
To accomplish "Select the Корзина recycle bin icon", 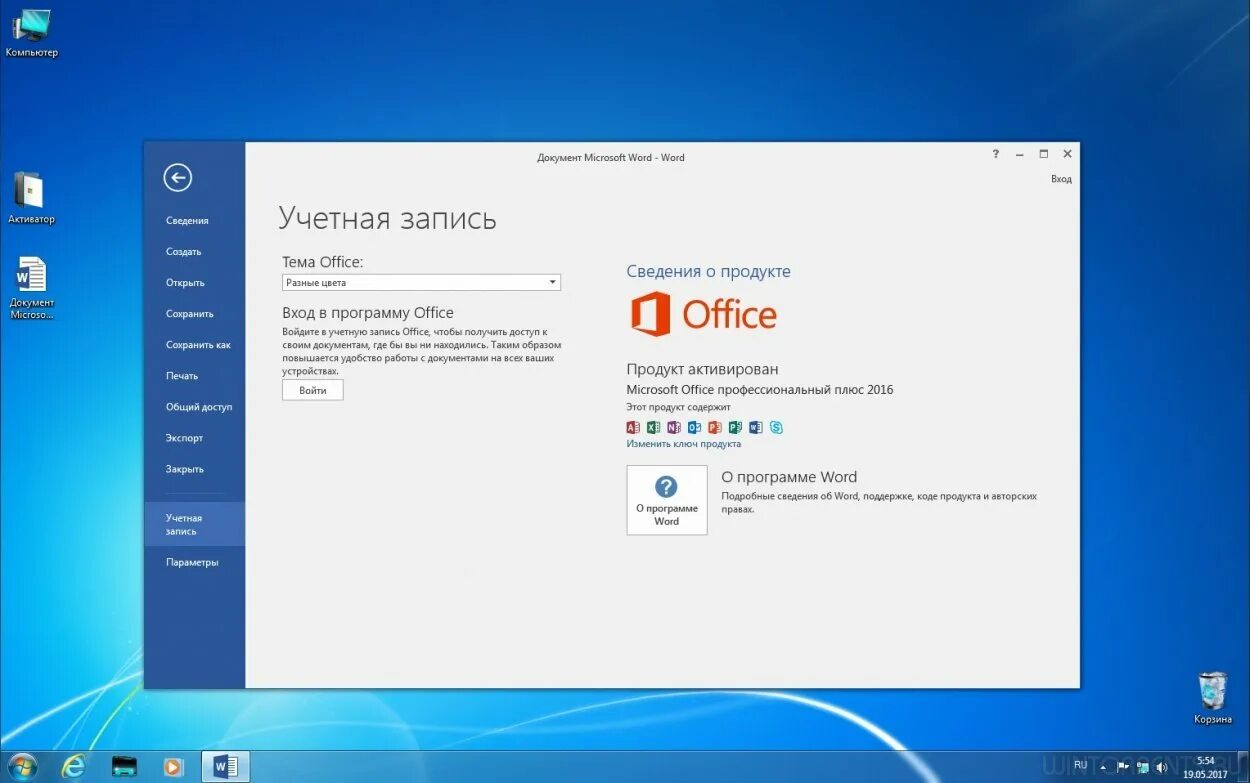I will coord(1212,698).
